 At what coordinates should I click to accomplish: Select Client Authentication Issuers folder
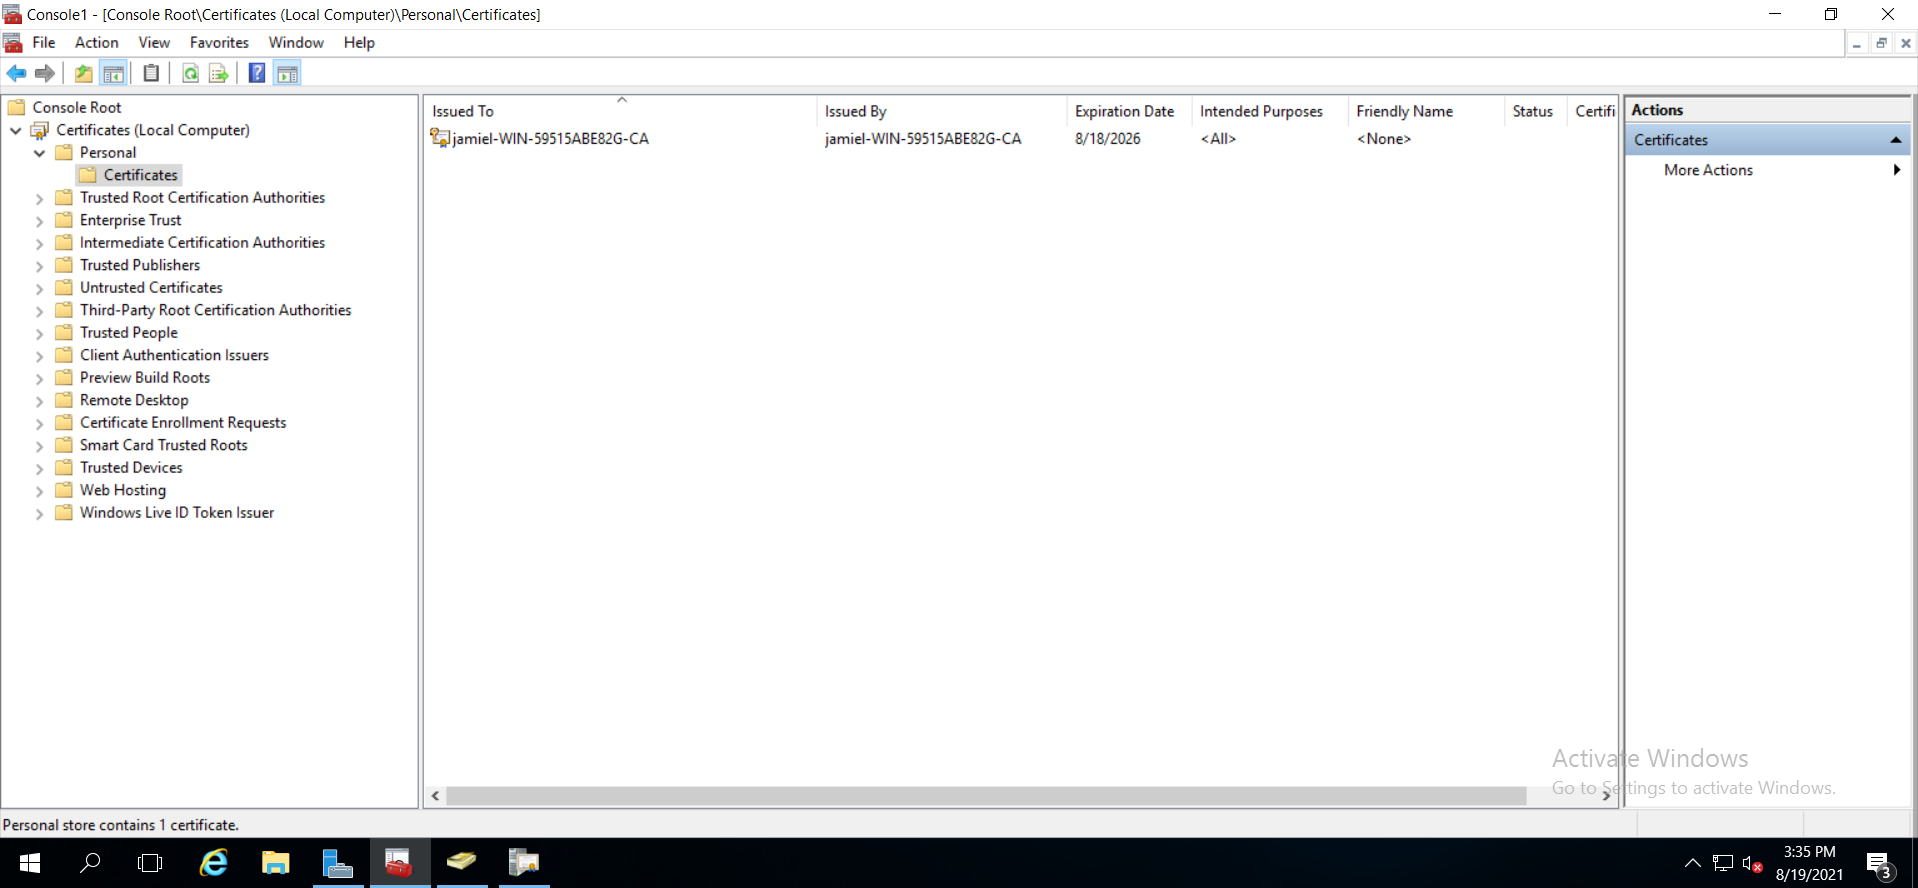coord(174,355)
